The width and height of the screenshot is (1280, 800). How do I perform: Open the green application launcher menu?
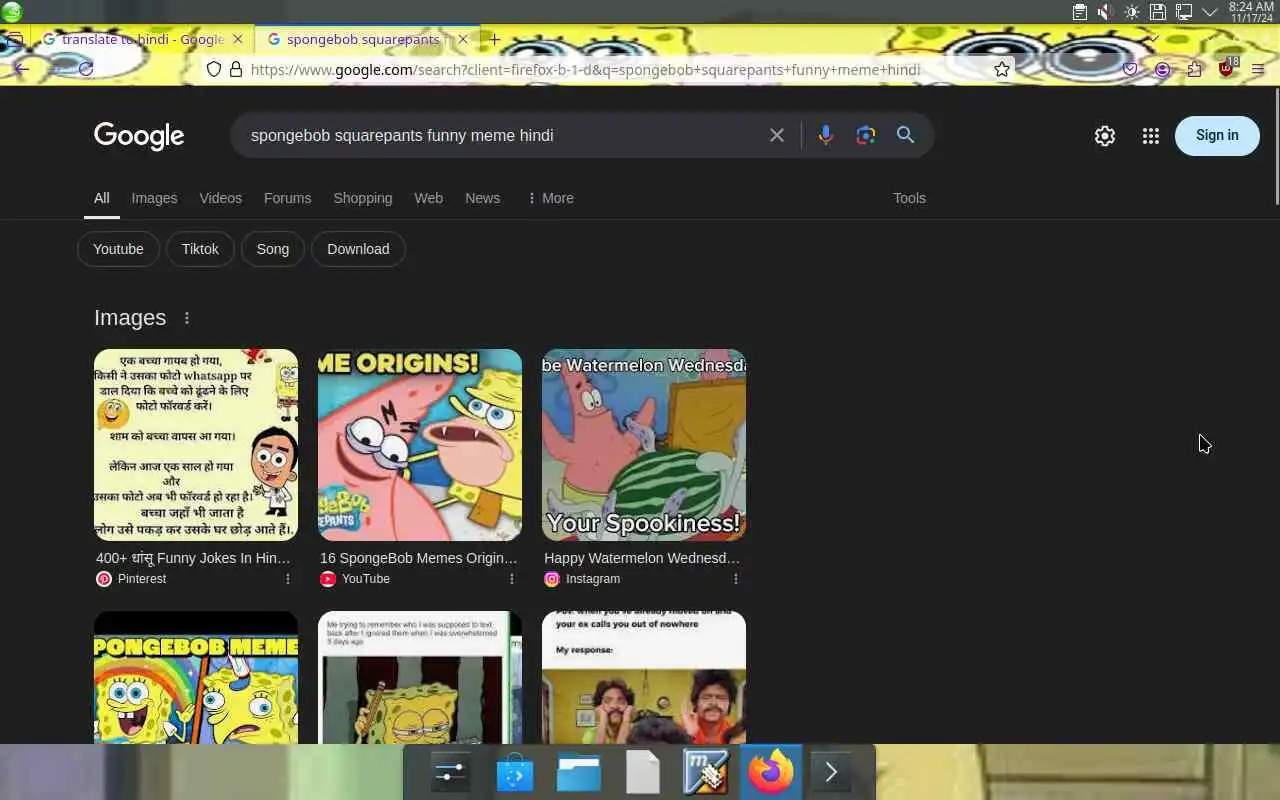[12, 12]
